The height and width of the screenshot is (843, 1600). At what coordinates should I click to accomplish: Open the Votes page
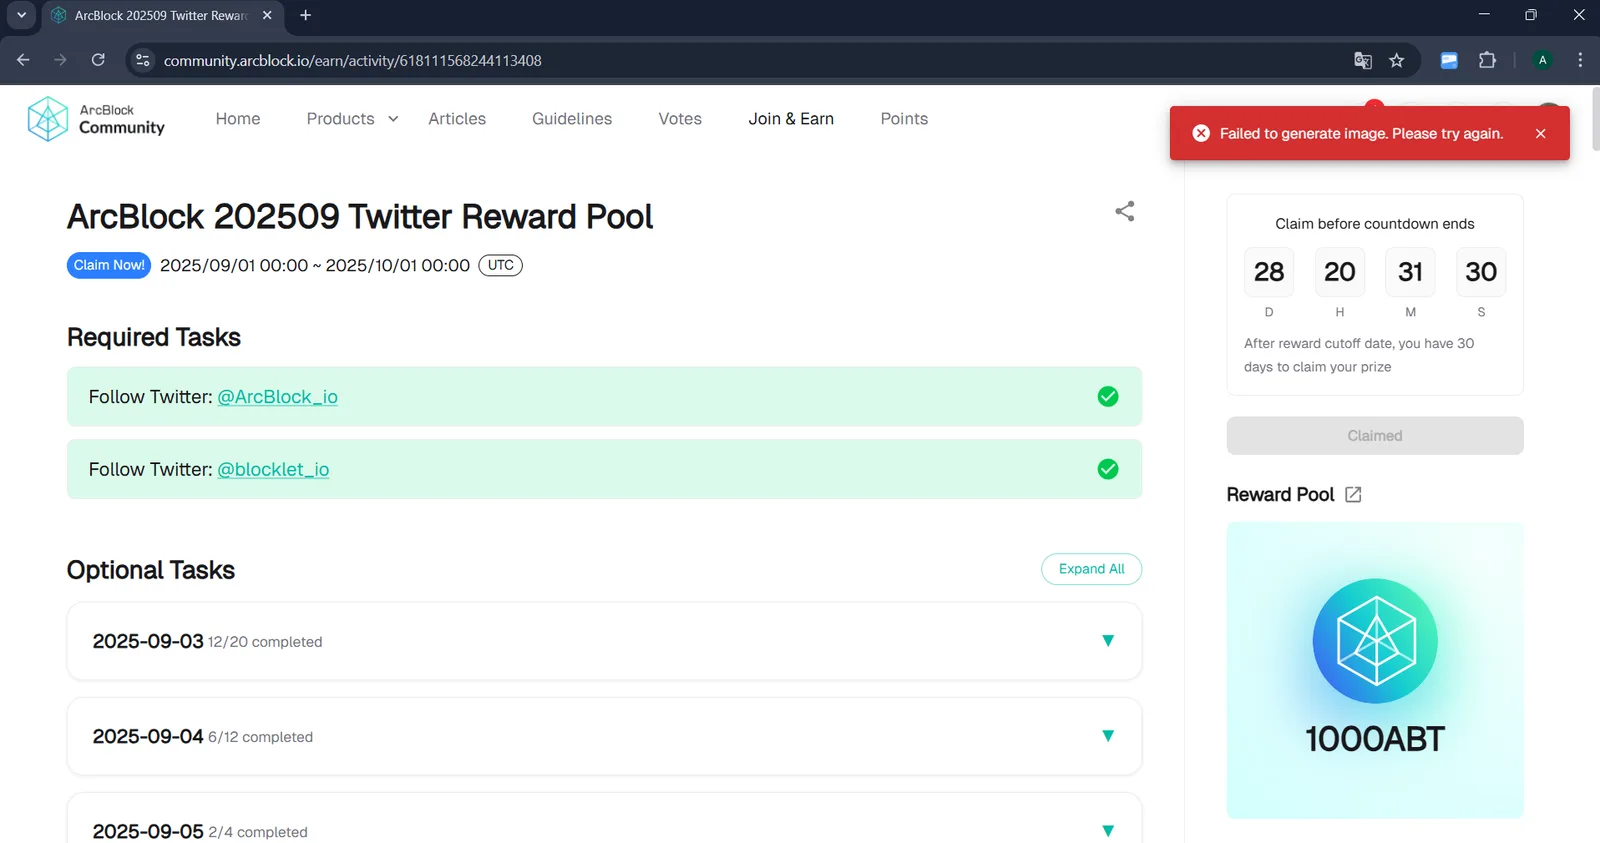pyautogui.click(x=680, y=119)
